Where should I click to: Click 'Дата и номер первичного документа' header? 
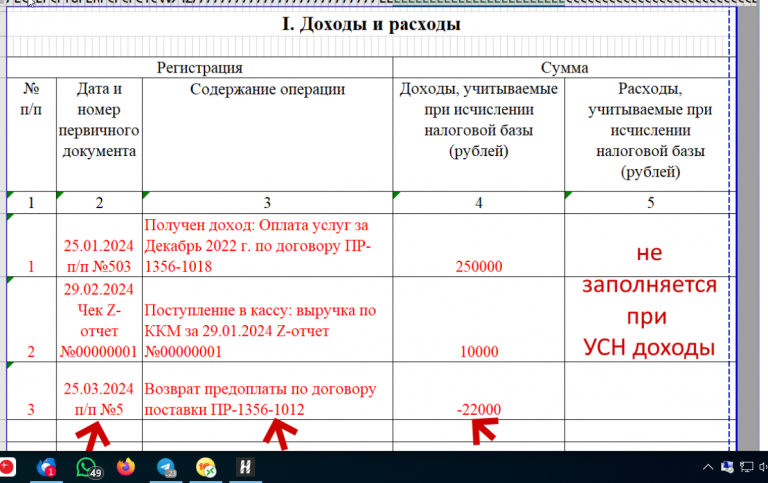(99, 134)
